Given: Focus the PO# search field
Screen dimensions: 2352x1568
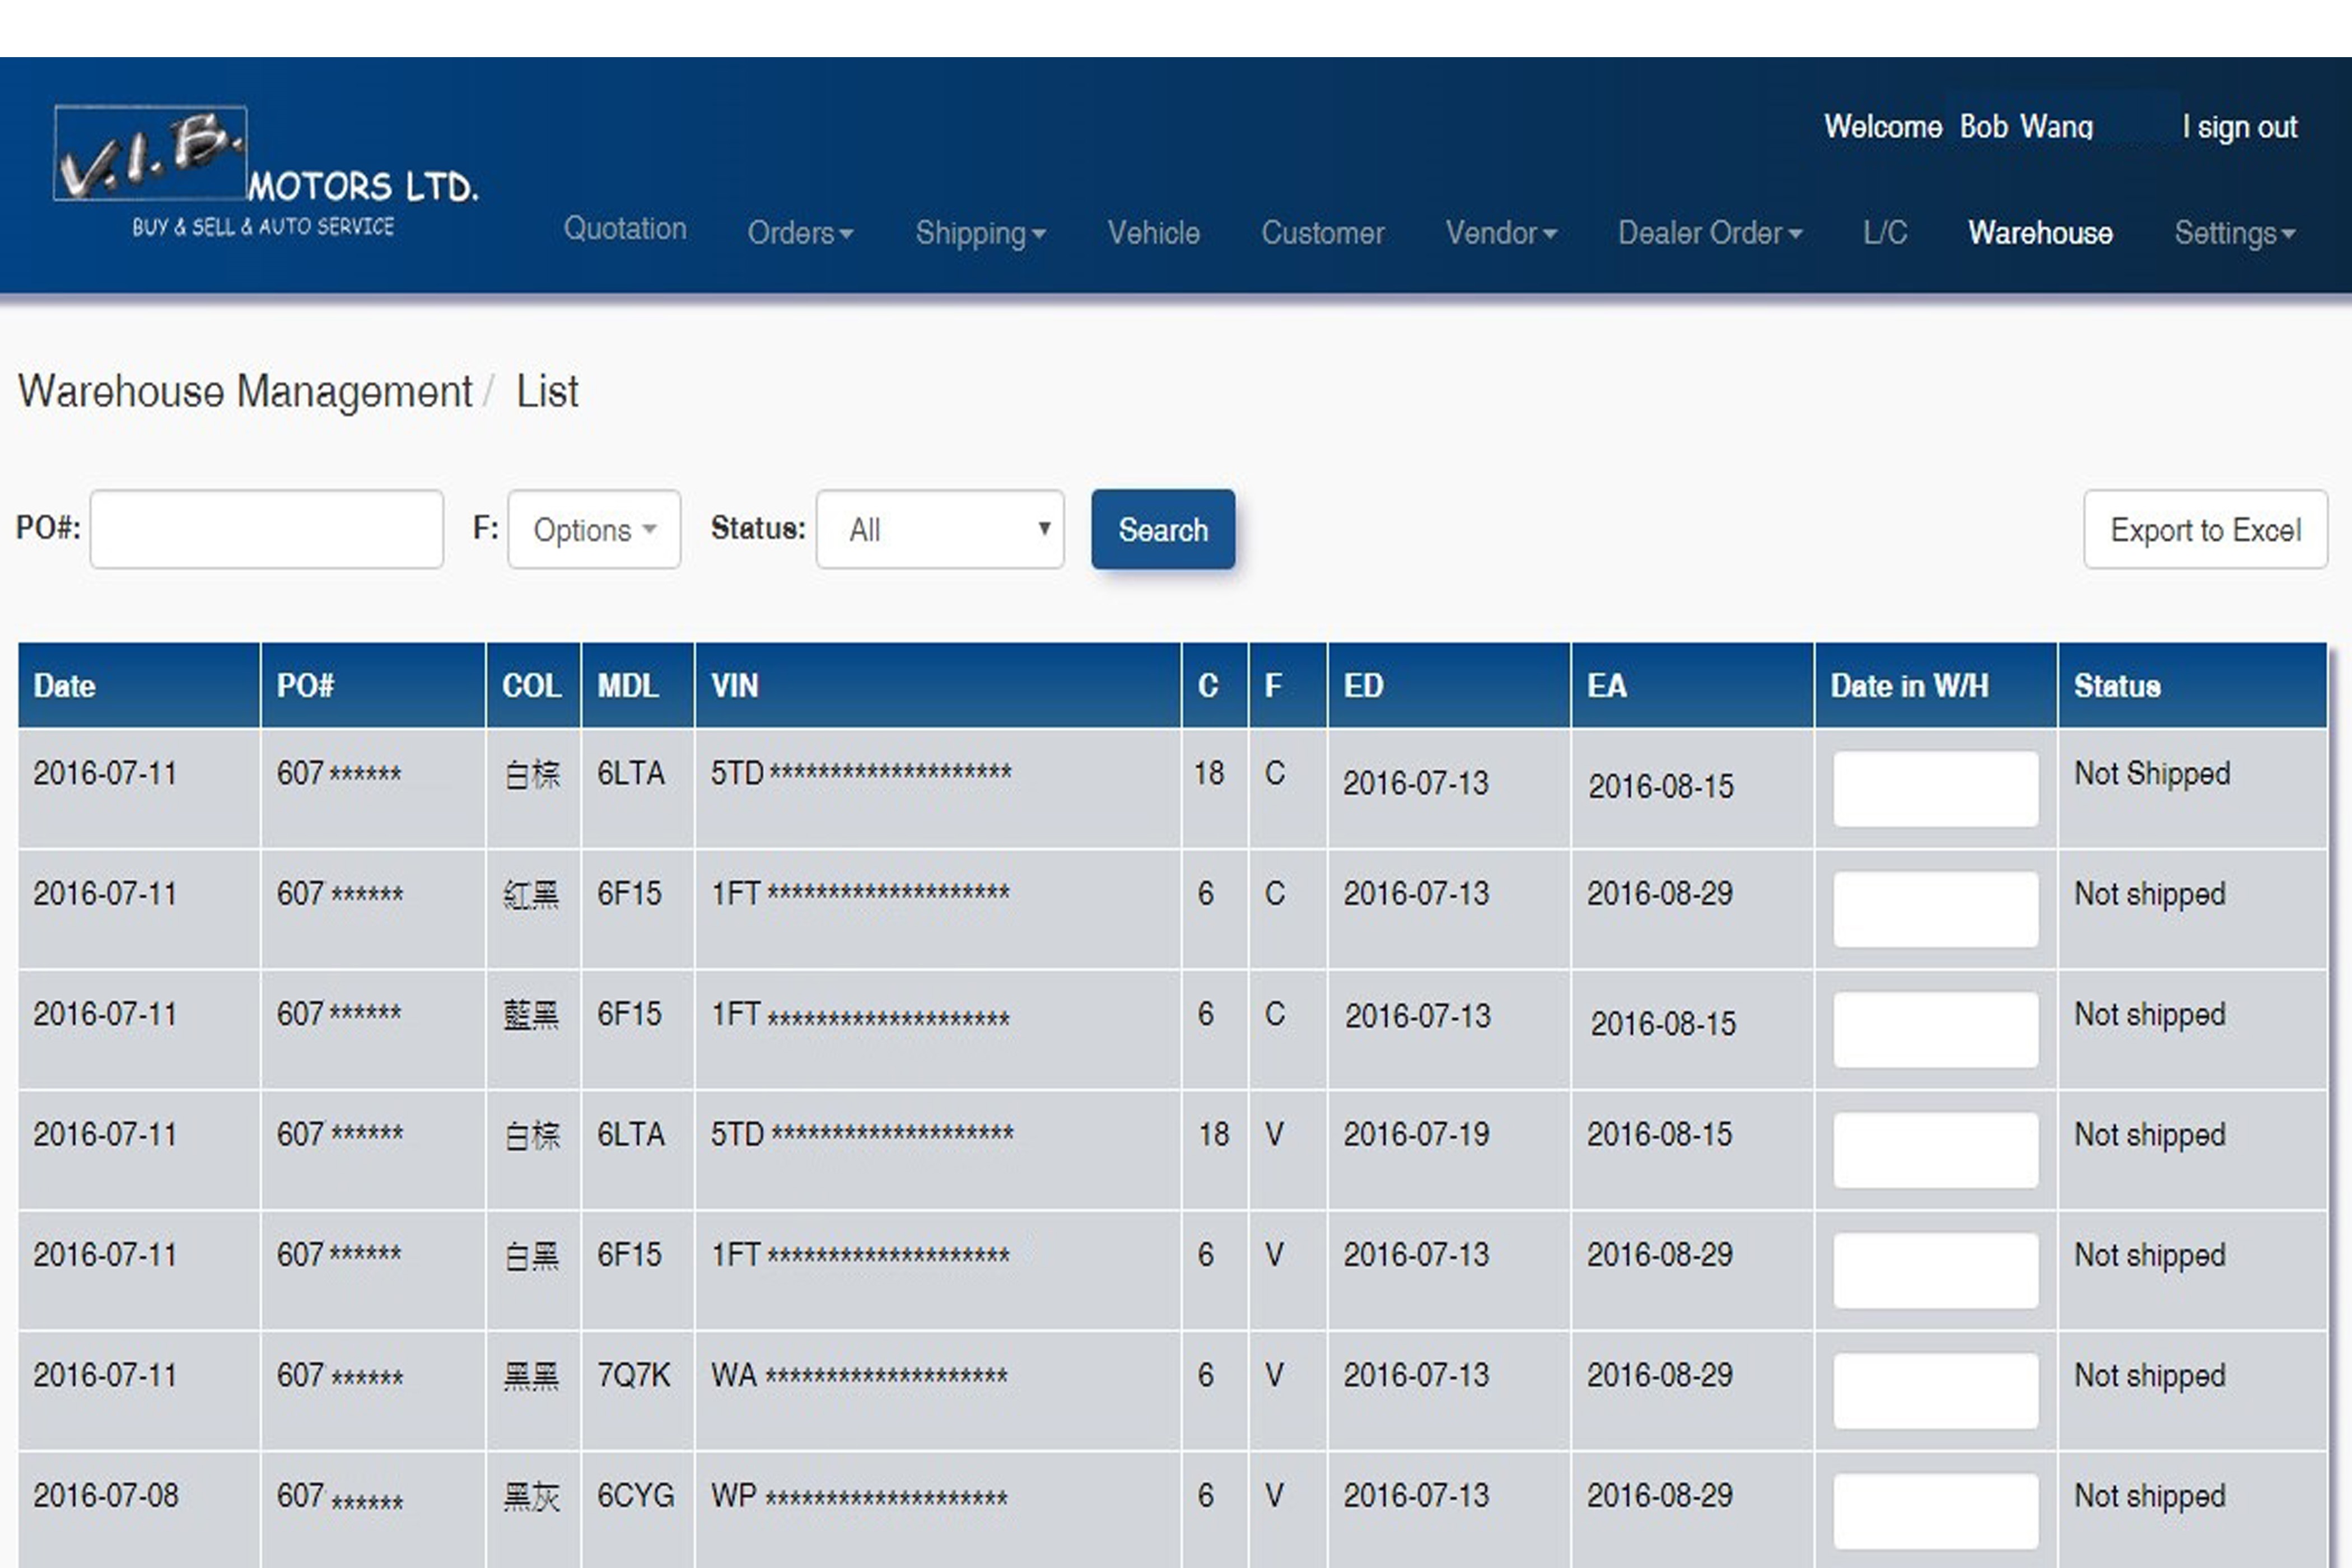Looking at the screenshot, I should pos(267,529).
